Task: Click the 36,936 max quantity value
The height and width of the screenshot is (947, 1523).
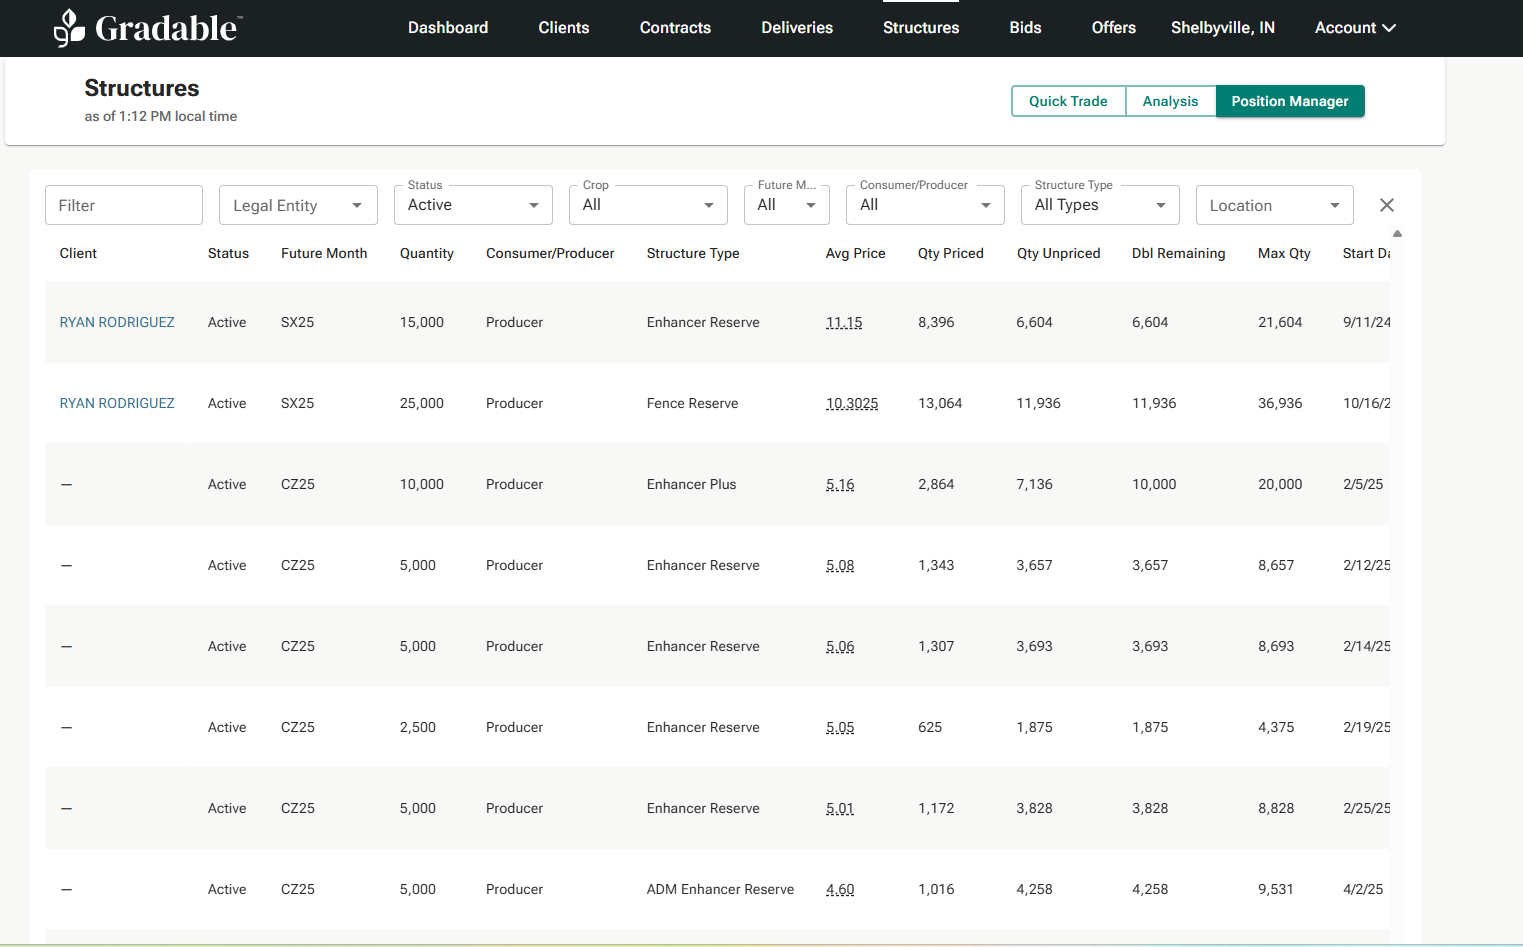Action: pos(1280,403)
